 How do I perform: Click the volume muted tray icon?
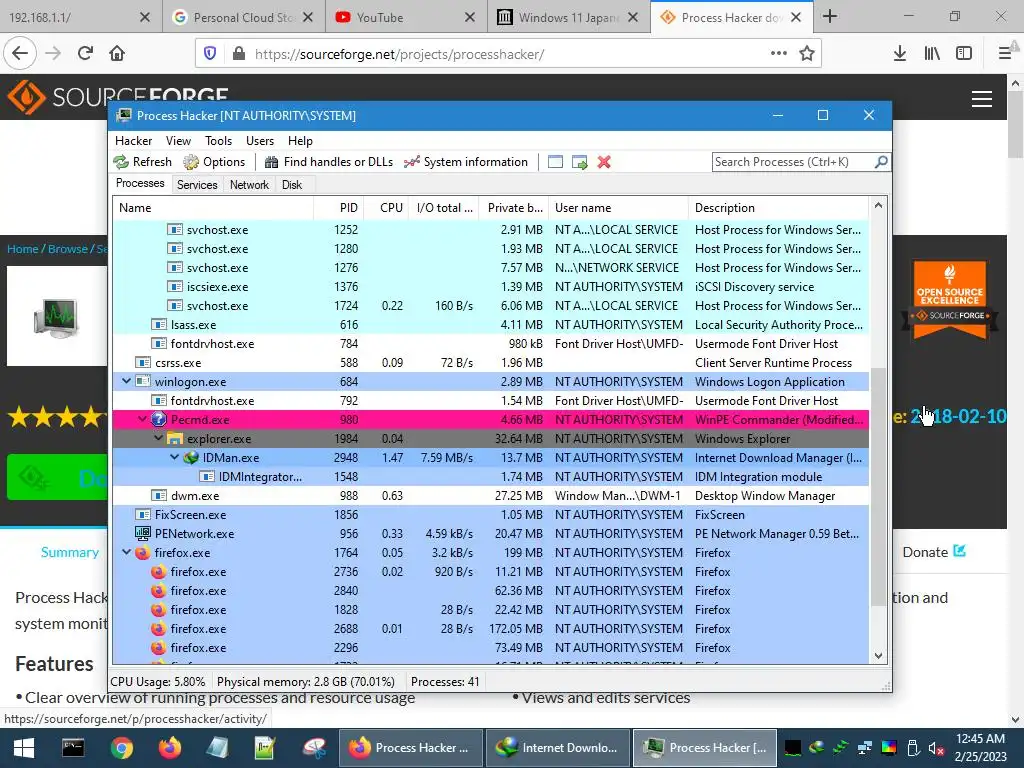935,748
